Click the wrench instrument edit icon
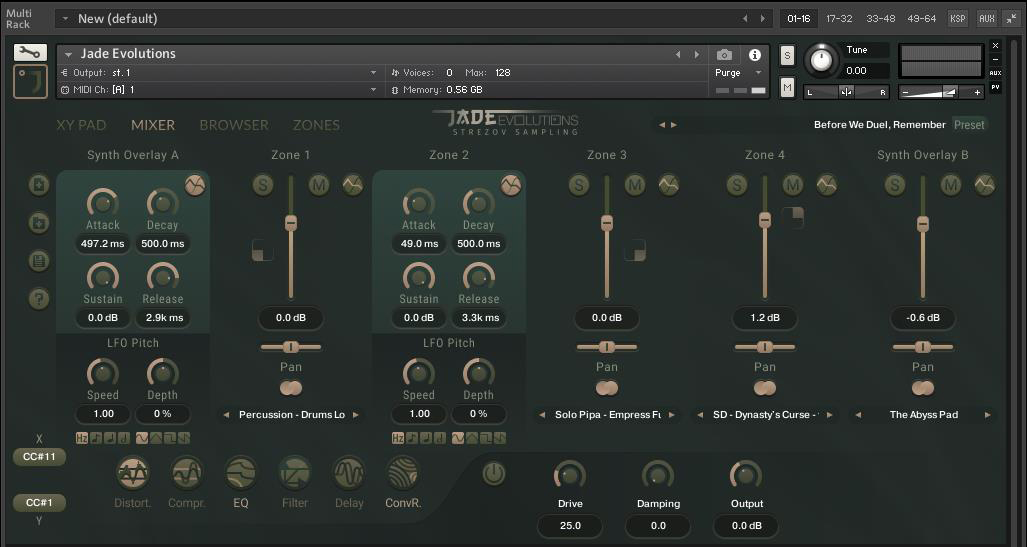 click(30, 52)
